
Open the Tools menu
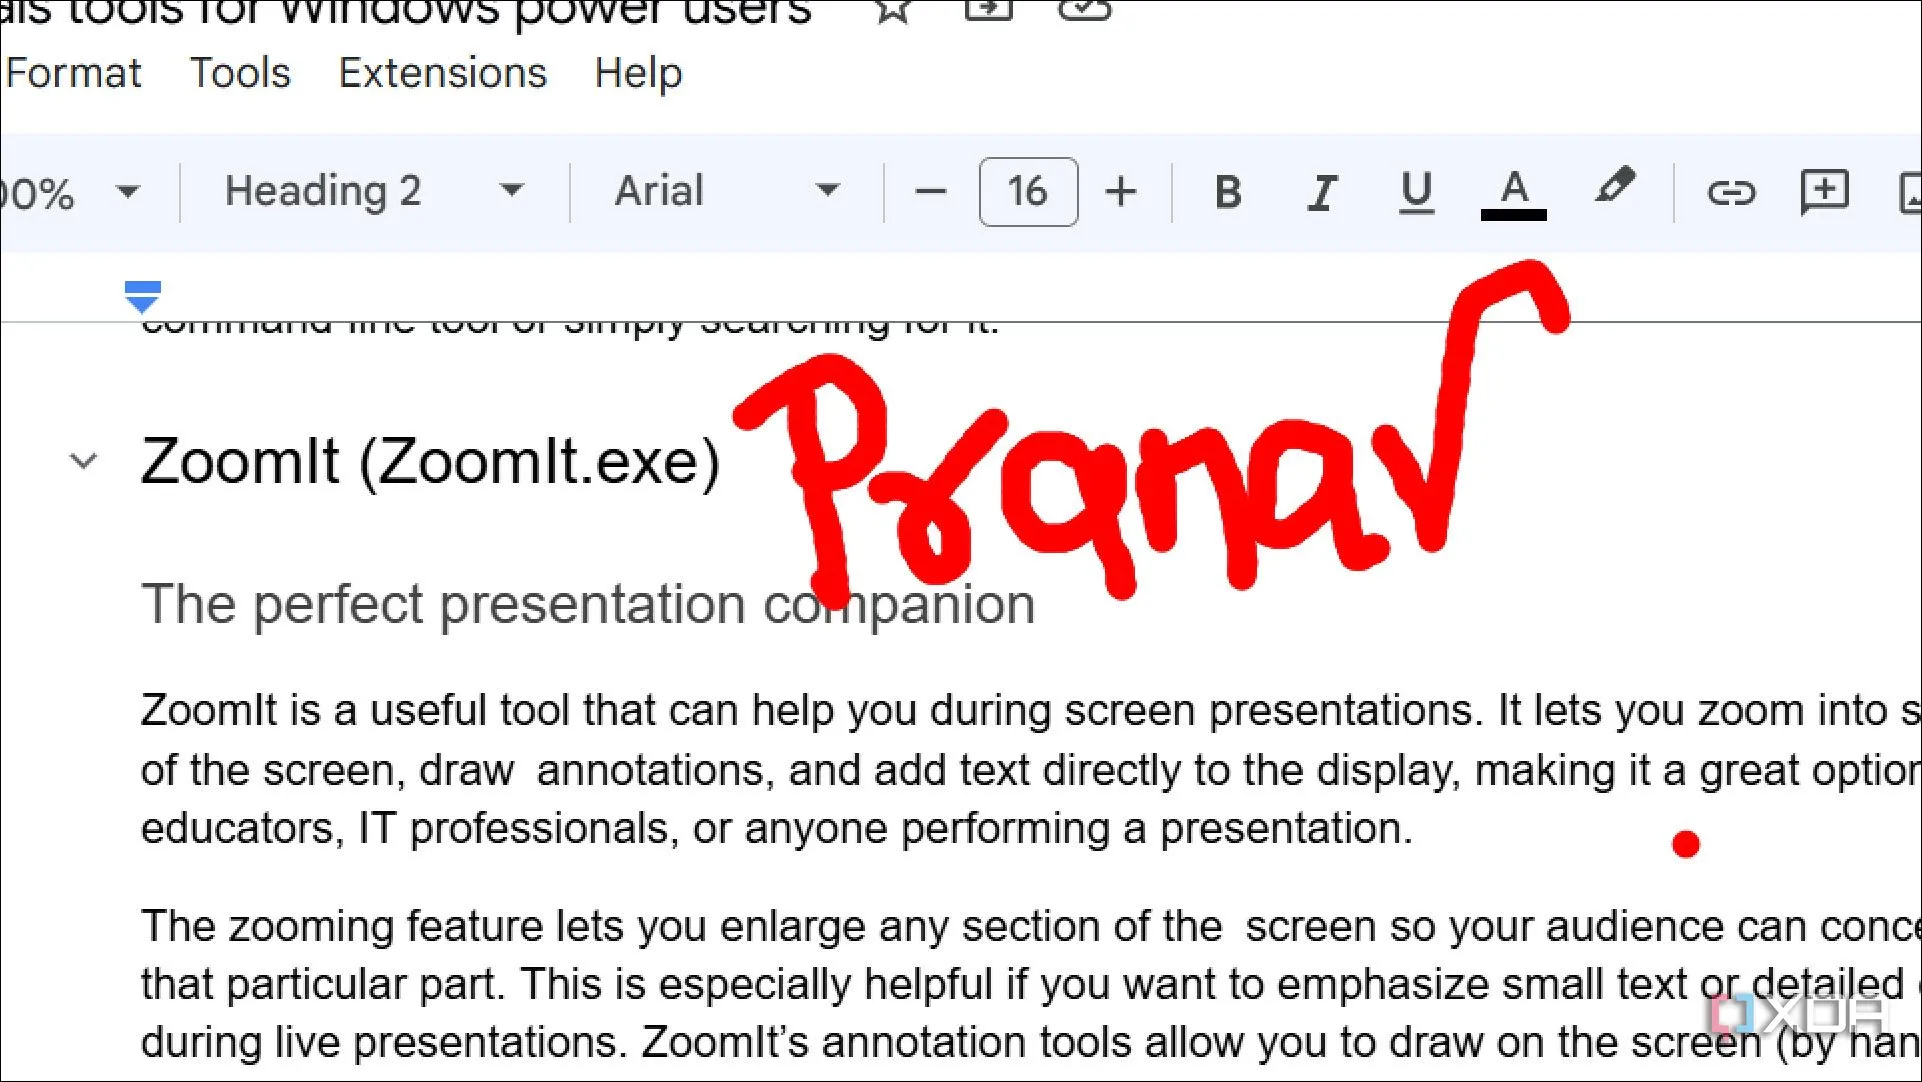[240, 73]
